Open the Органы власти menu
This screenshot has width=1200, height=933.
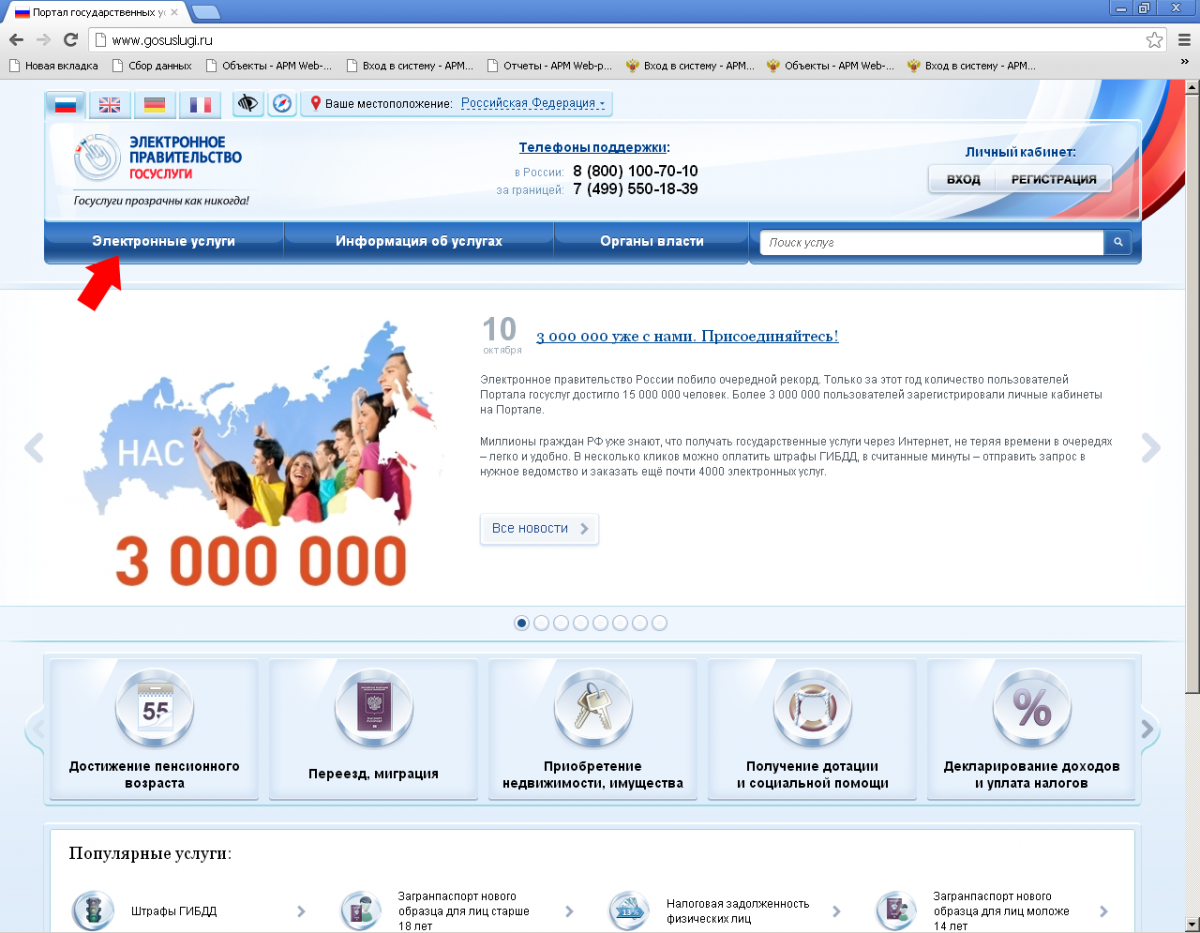(651, 241)
